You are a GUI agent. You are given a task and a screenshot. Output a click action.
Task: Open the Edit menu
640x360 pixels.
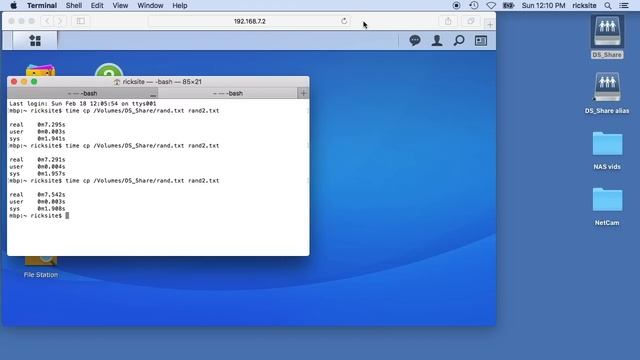[x=97, y=5]
